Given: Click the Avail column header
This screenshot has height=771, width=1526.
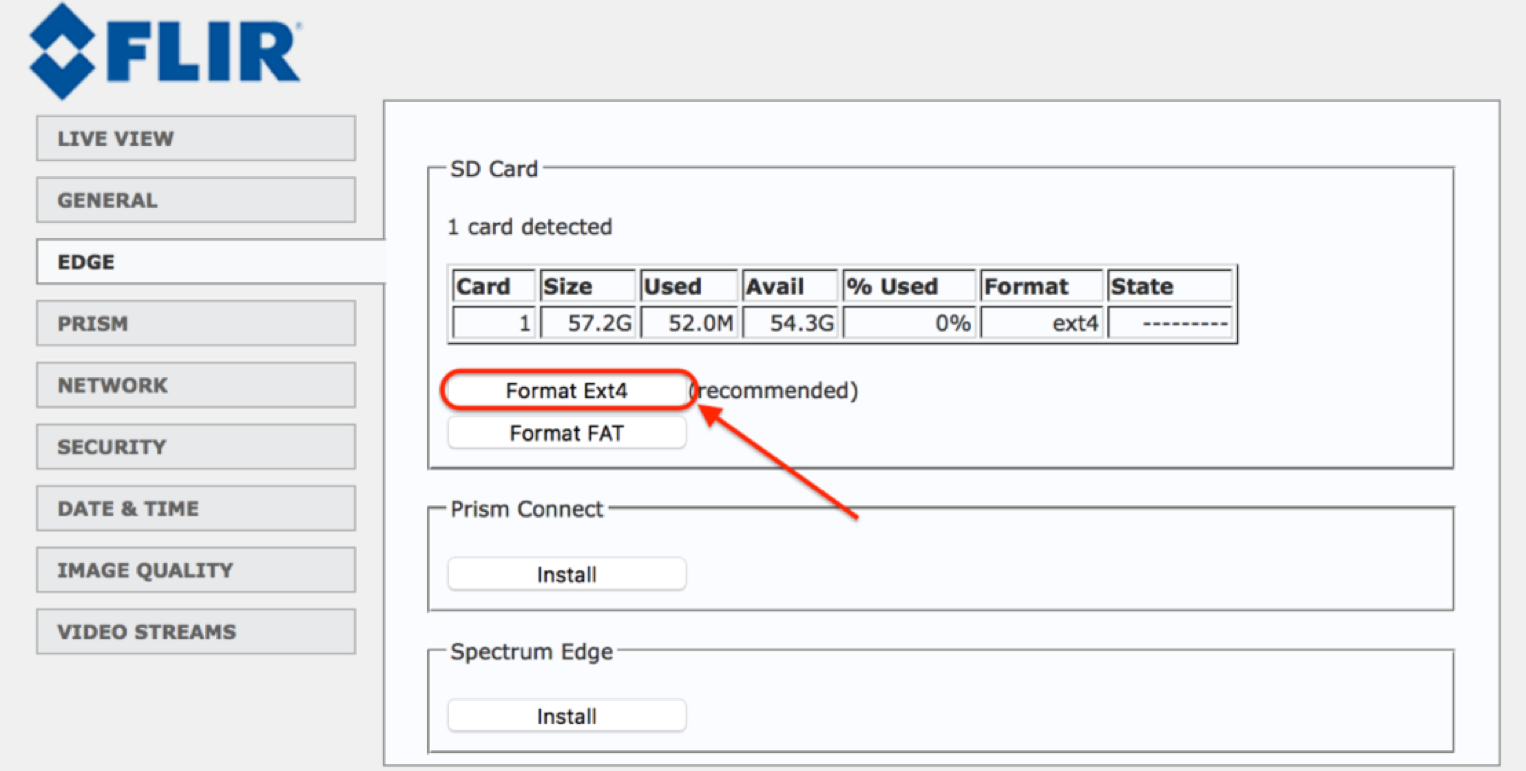Looking at the screenshot, I should [790, 287].
